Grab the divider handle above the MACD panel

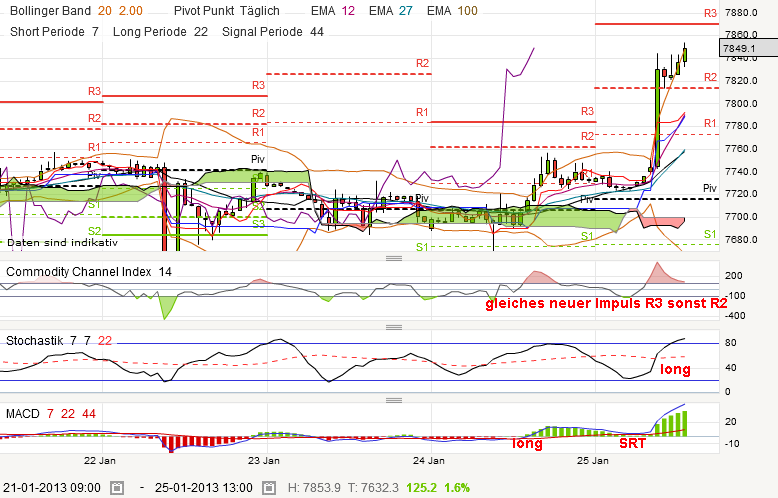click(394, 401)
